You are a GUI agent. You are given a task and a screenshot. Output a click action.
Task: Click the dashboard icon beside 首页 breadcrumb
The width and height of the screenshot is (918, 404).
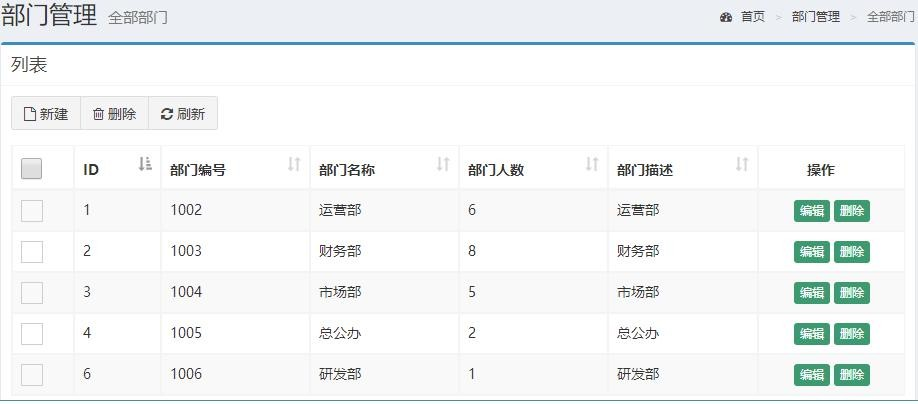pyautogui.click(x=726, y=17)
